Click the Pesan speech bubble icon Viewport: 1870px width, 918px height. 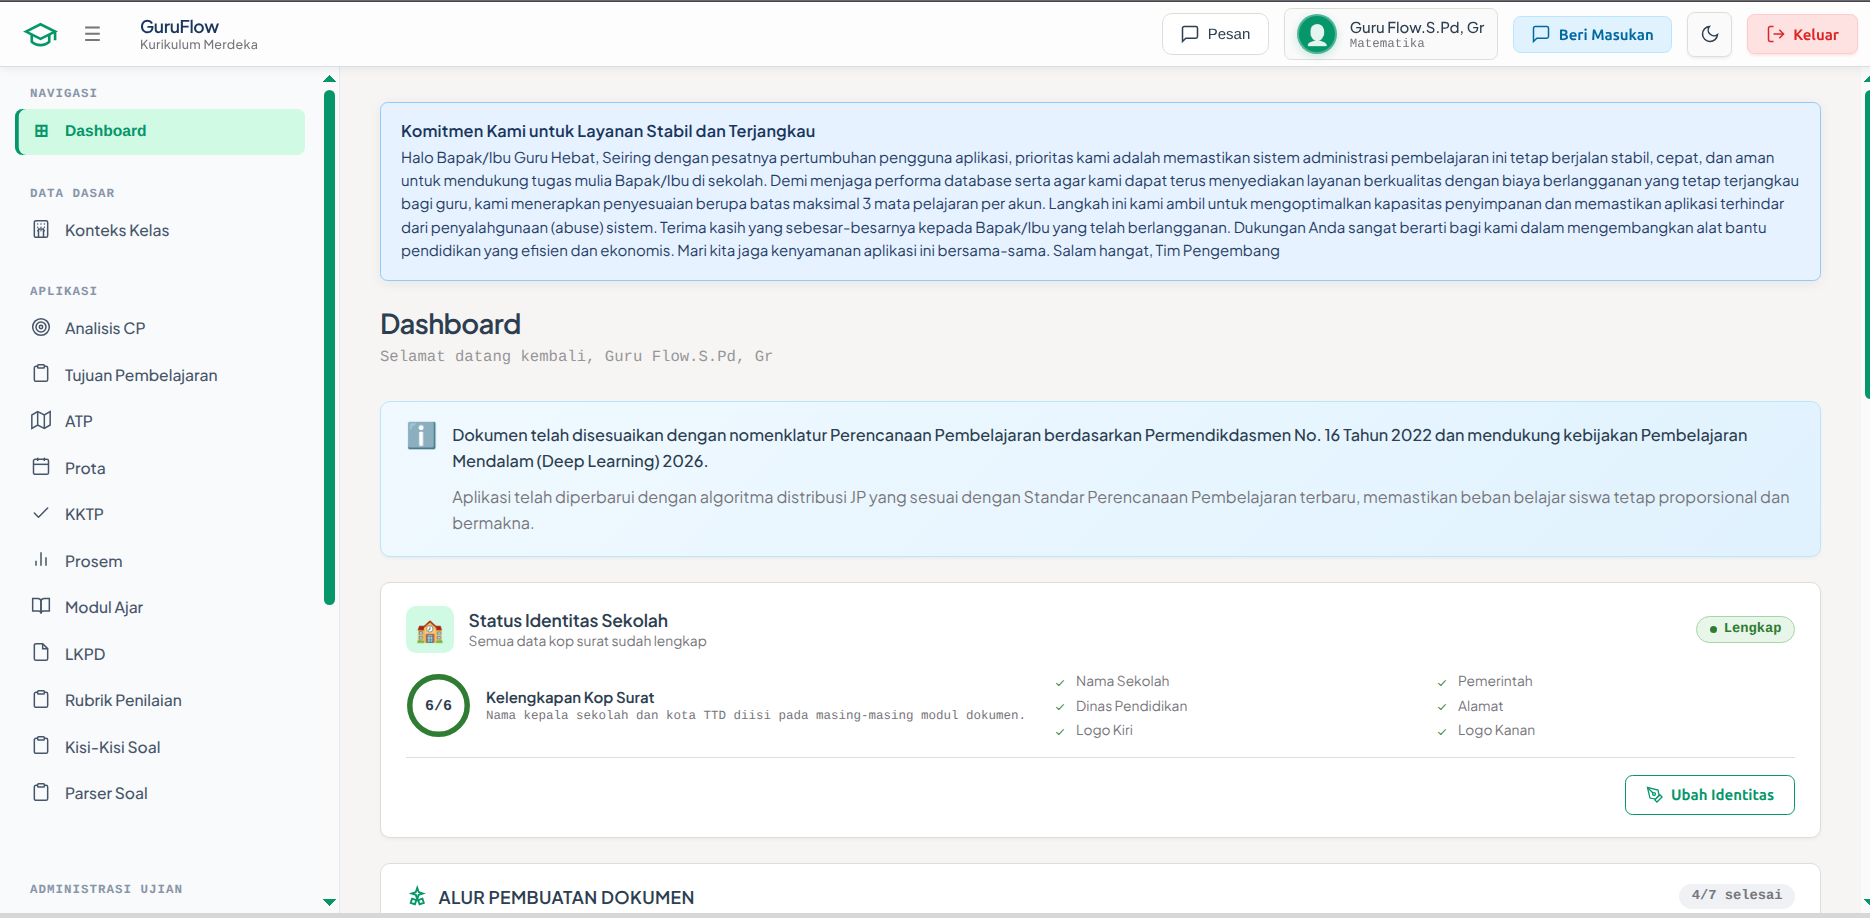(x=1190, y=34)
